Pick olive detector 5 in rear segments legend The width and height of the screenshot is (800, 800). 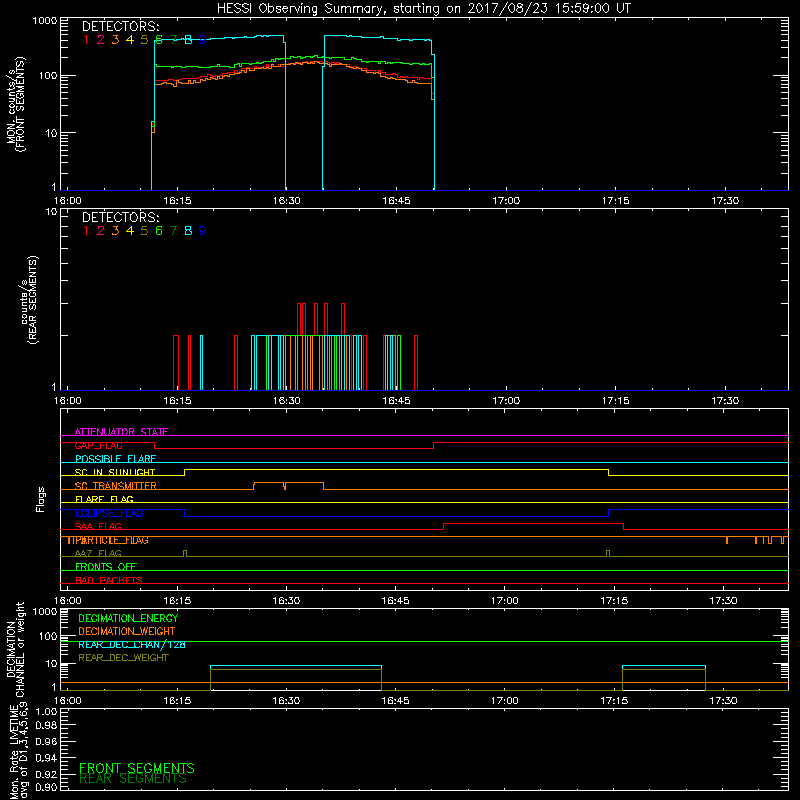click(144, 231)
